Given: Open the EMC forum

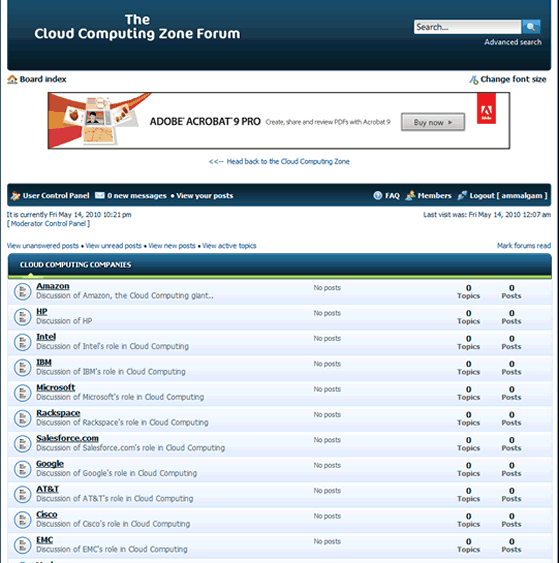Looking at the screenshot, I should (x=45, y=540).
